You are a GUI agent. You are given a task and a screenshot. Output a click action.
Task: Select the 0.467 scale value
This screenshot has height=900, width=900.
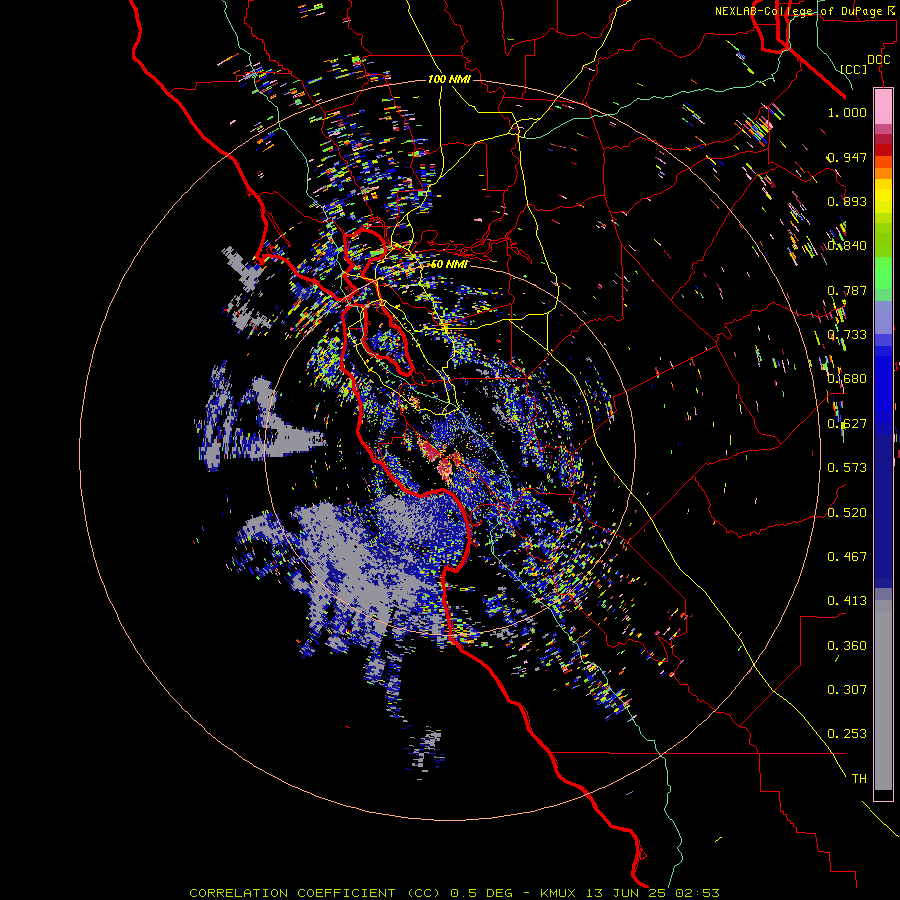pos(847,557)
